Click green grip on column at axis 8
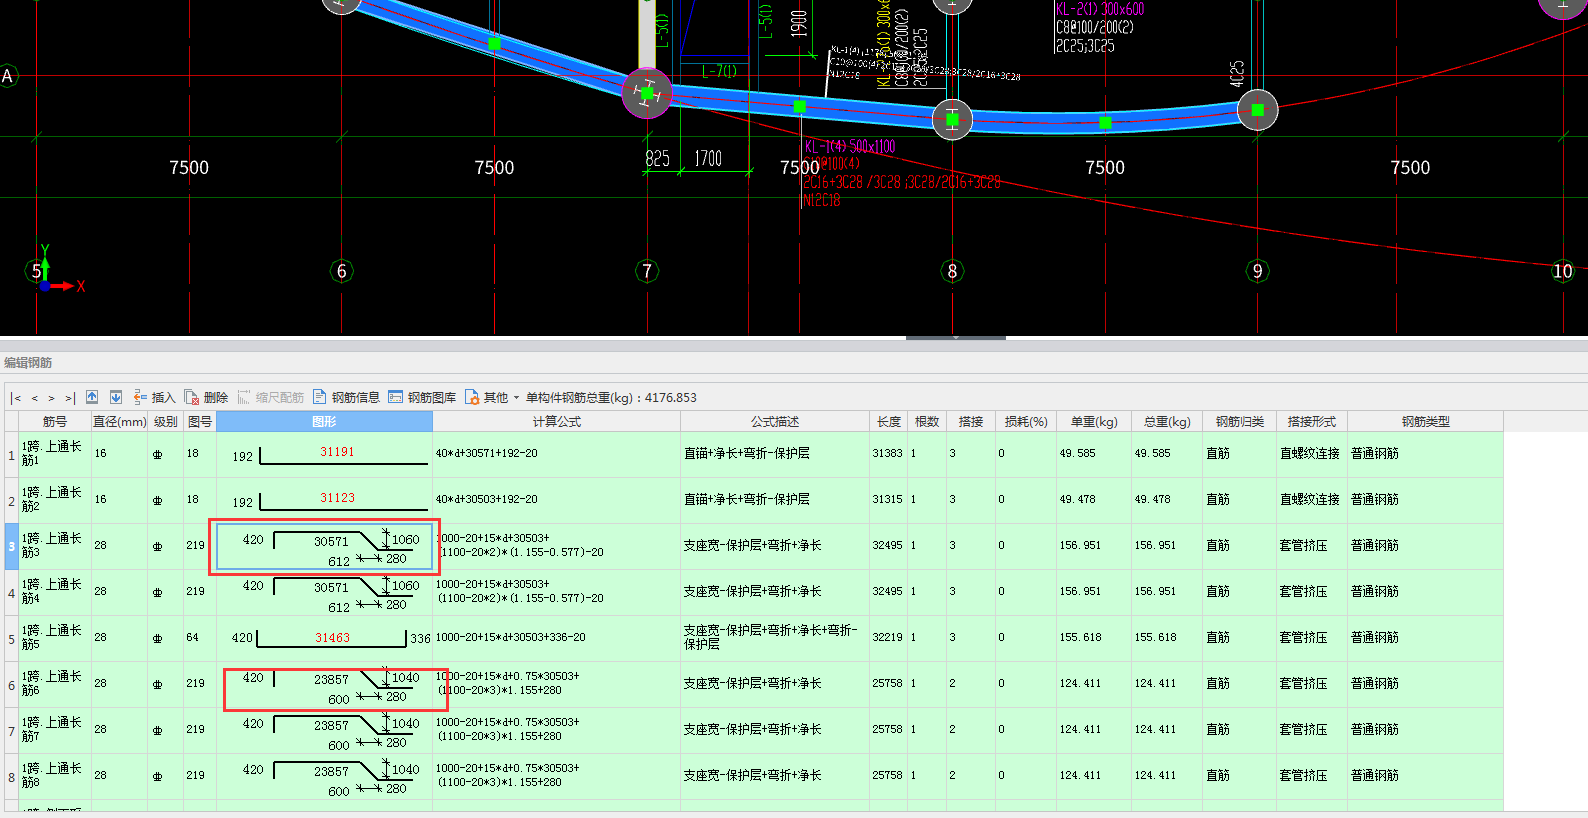The image size is (1588, 818). click(952, 120)
